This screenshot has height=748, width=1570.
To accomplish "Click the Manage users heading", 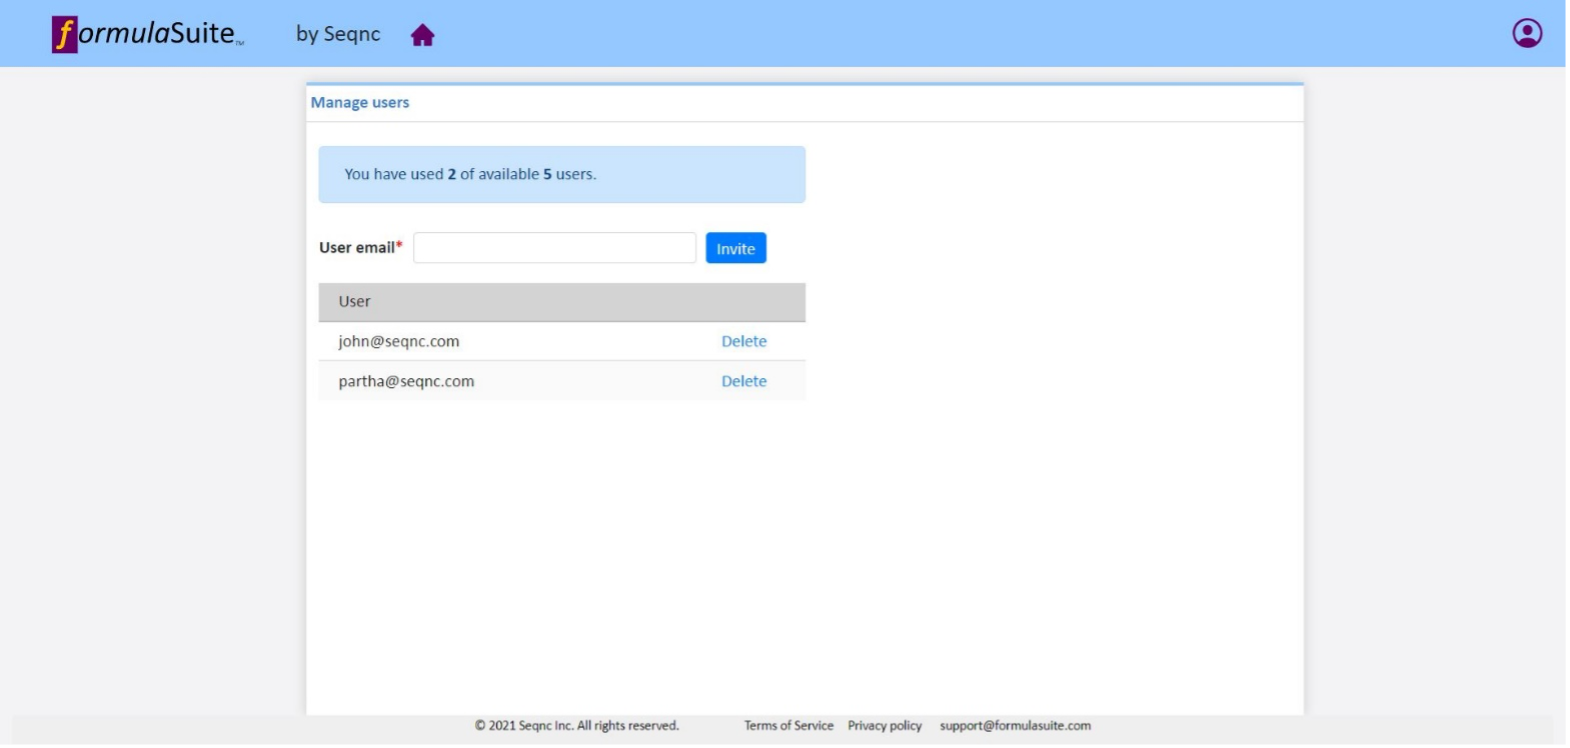I will pos(360,102).
